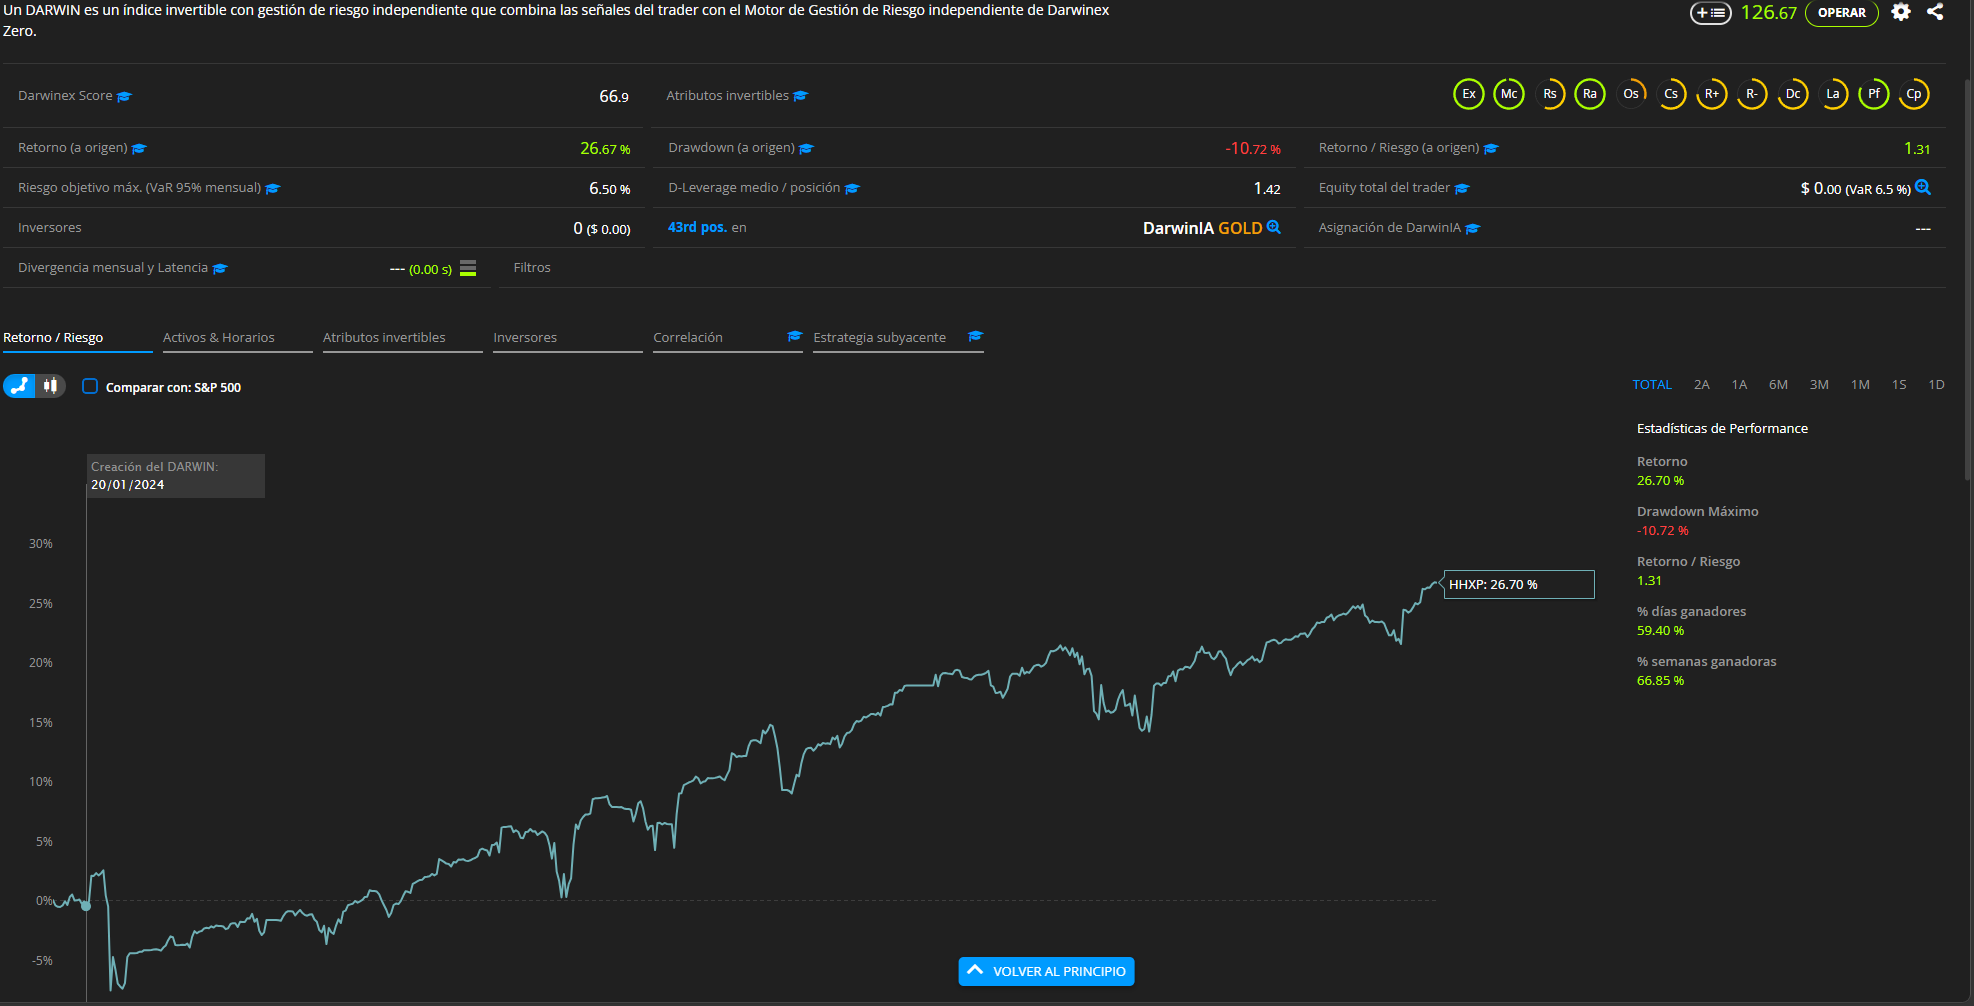Click the DARWIN creation marker on chart
Screen dimensions: 1974x1006
coord(86,906)
